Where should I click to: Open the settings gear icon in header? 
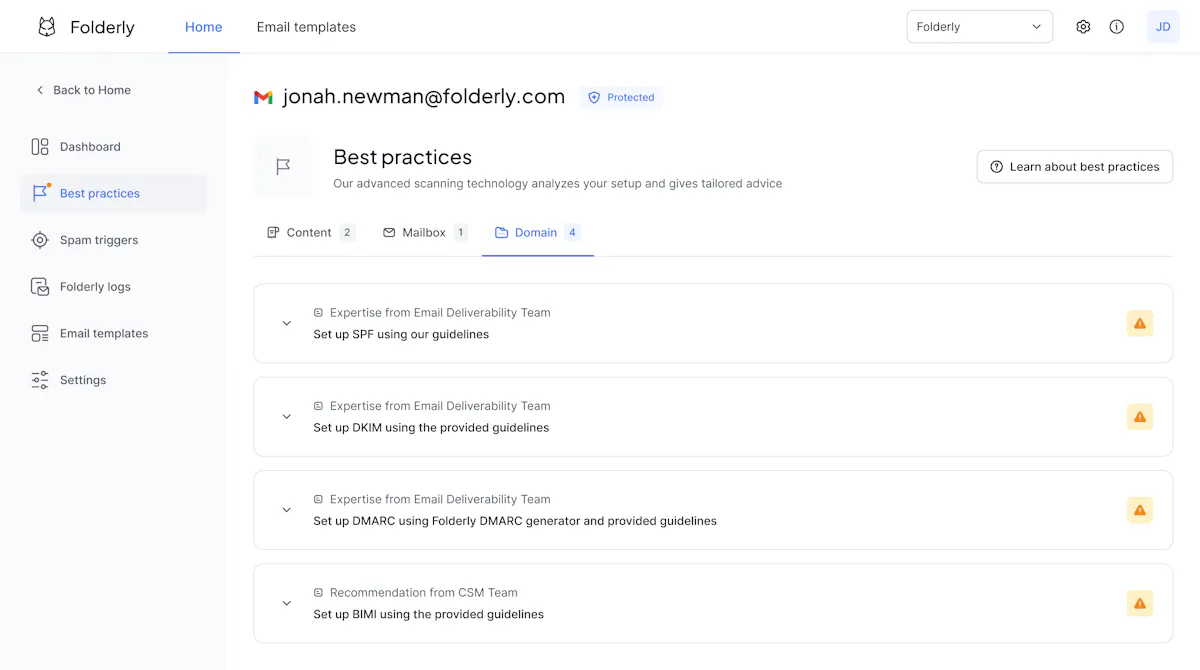click(1083, 27)
